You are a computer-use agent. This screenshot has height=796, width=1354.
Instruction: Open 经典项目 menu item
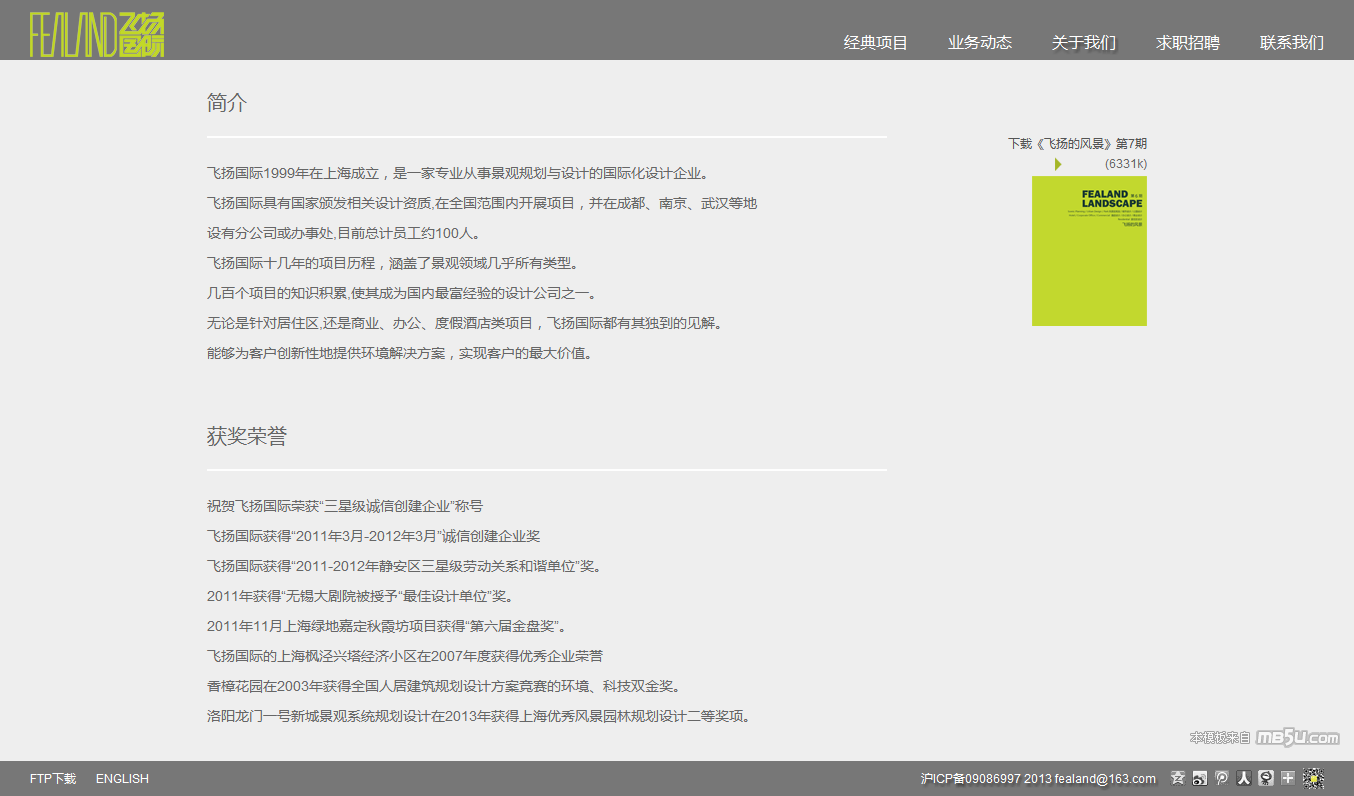(875, 43)
